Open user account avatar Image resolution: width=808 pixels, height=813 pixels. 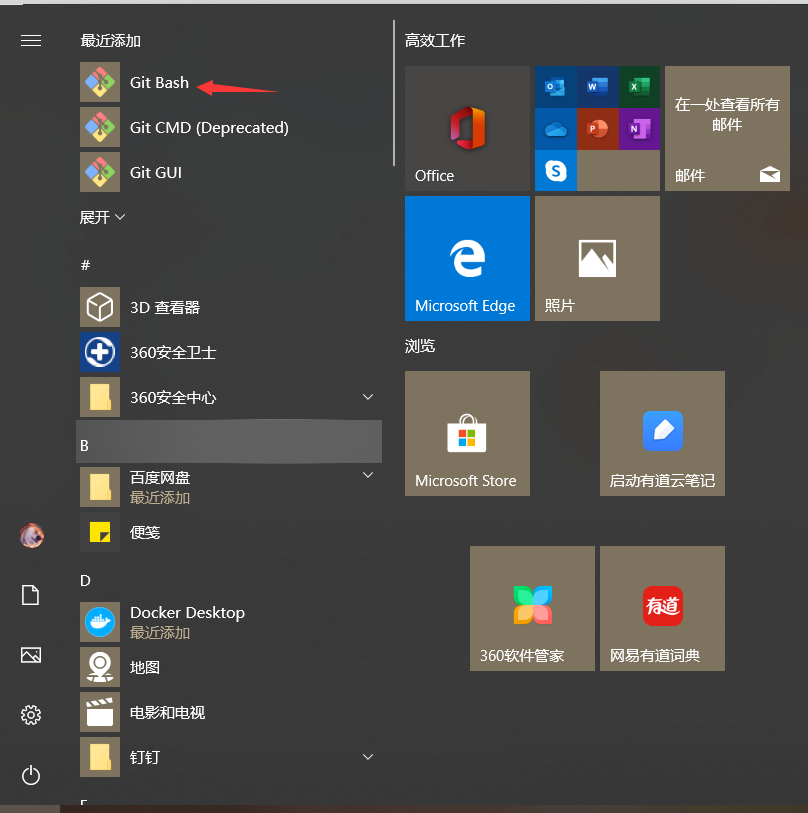pyautogui.click(x=31, y=536)
